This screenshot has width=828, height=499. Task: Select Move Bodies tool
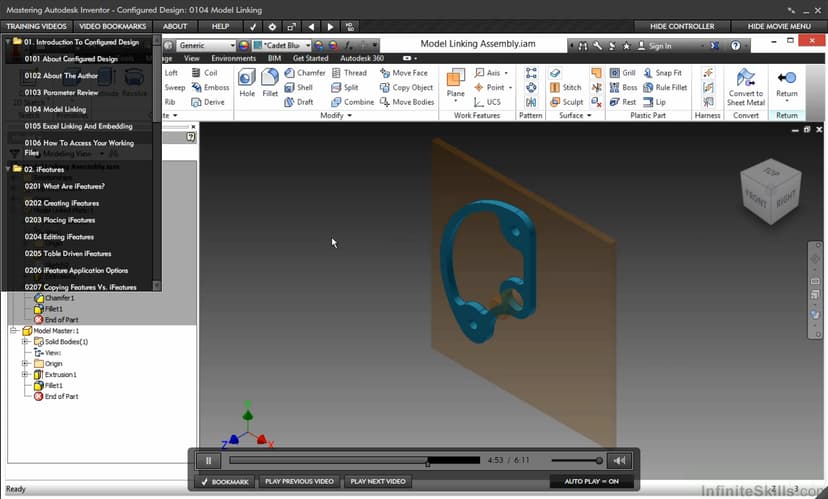[x=407, y=102]
